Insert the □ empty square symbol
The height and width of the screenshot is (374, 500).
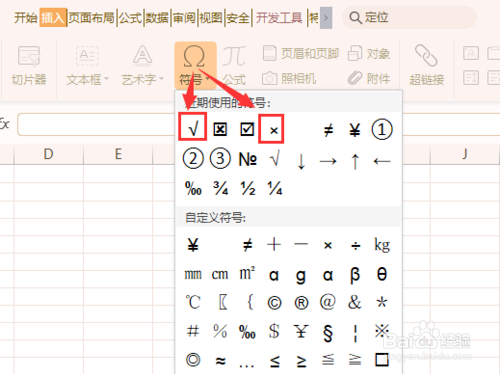[382, 360]
